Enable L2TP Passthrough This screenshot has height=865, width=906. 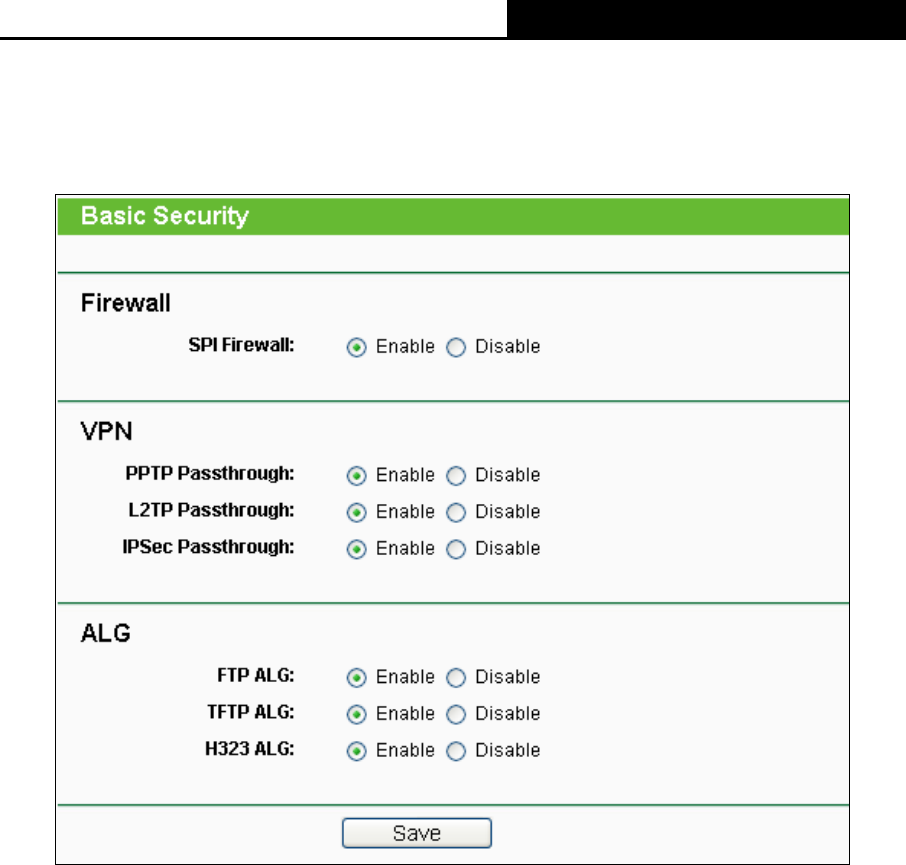357,513
